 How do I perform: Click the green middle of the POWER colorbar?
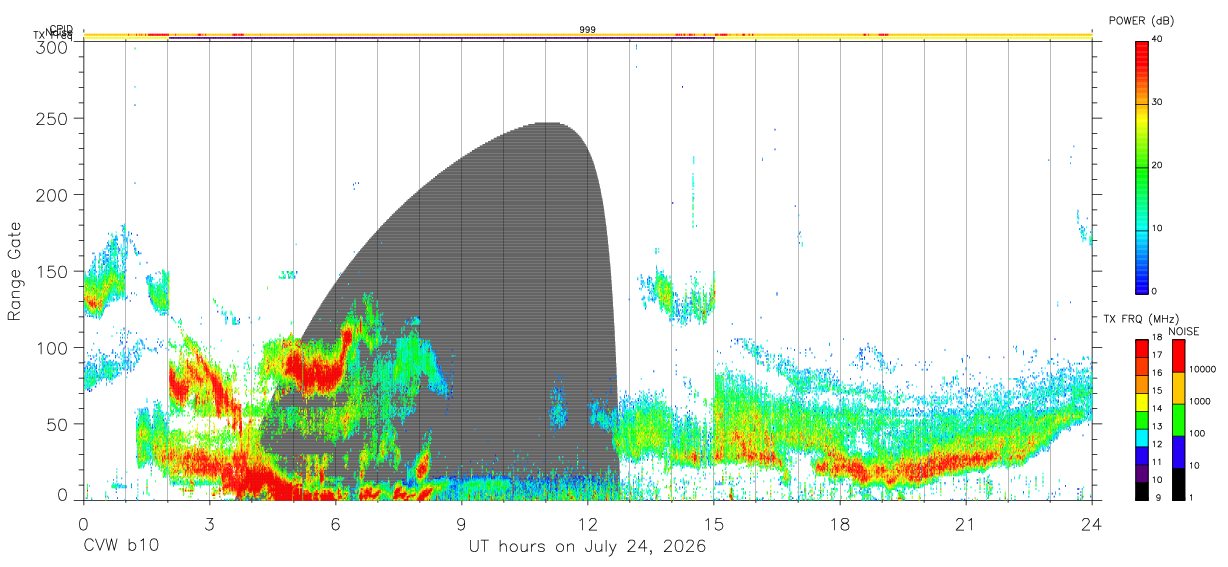tap(1142, 175)
